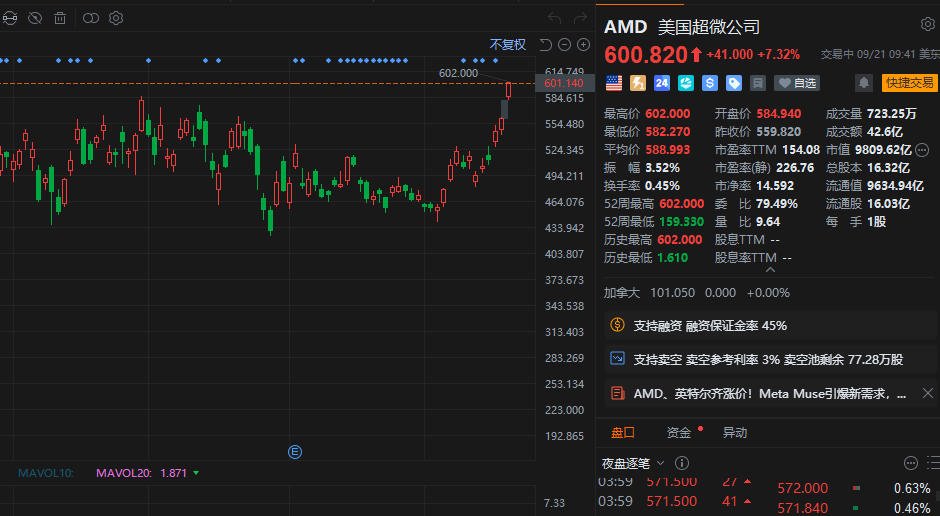Open the 不复权 adjustment dropdown
Viewport: 940px width, 516px height.
point(508,45)
